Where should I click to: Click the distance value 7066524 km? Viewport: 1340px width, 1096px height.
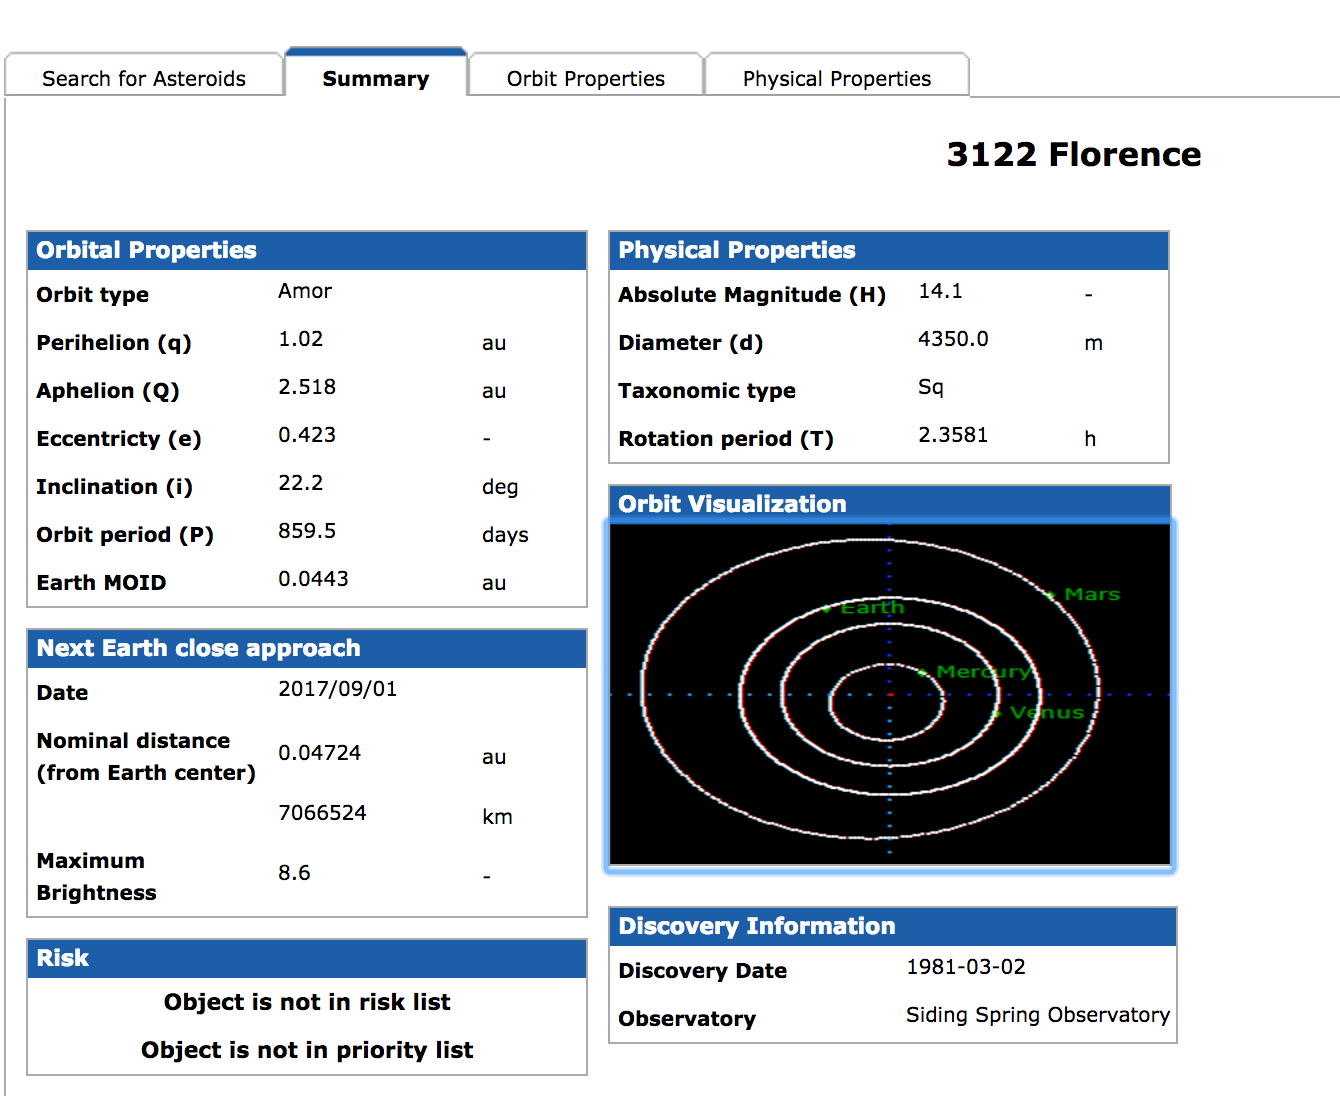click(x=322, y=813)
